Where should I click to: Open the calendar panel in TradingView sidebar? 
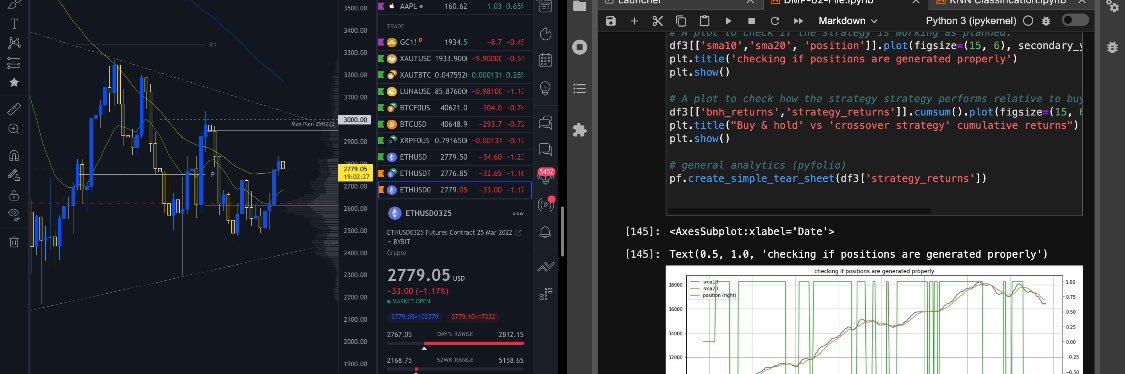click(545, 60)
